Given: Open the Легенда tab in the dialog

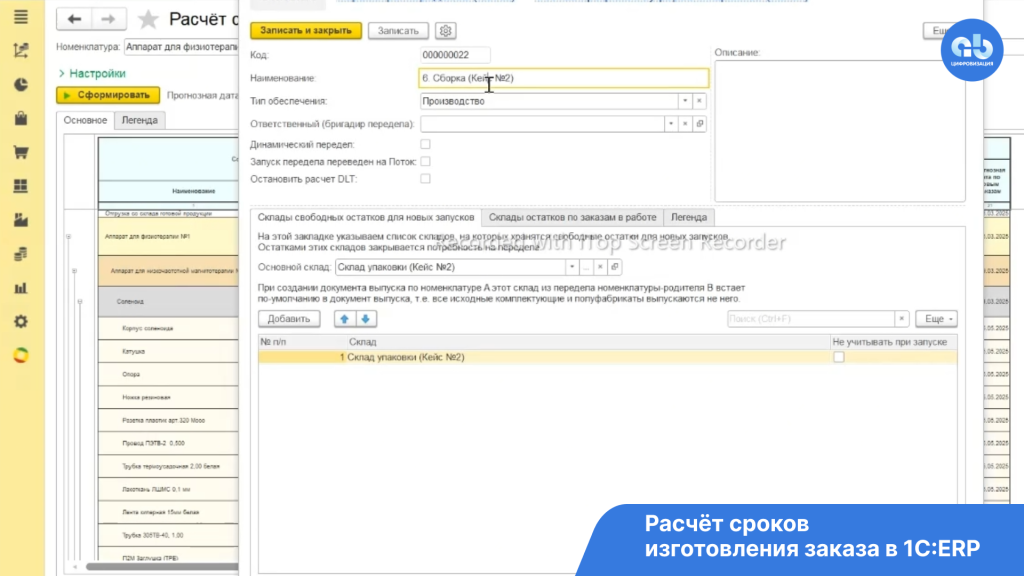Looking at the screenshot, I should tap(689, 217).
